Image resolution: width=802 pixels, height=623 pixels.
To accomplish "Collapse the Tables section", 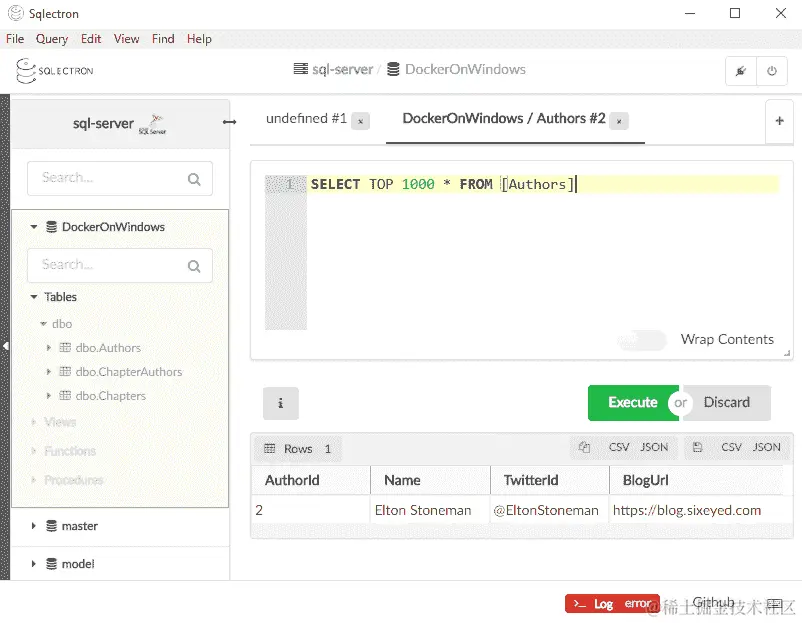I will [x=34, y=297].
